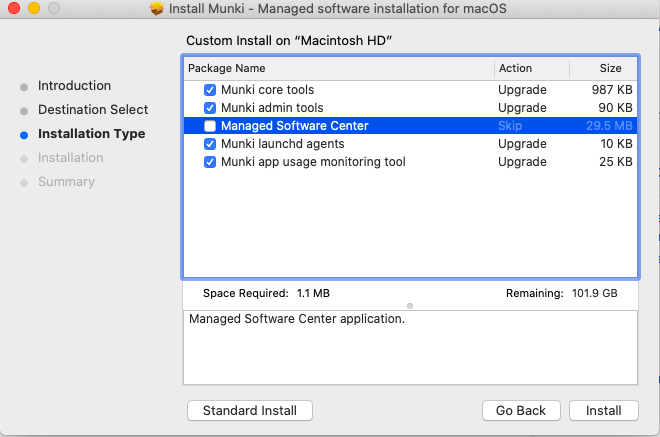Select the Managed Software Center row label
This screenshot has height=437, width=660.
pos(295,126)
